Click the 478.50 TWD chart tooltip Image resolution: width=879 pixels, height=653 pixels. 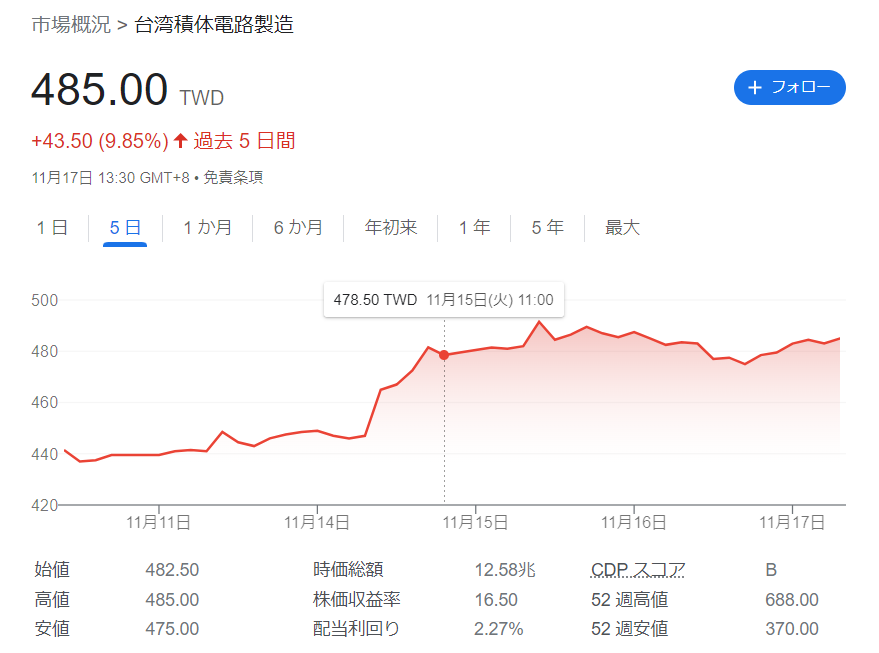(x=443, y=299)
